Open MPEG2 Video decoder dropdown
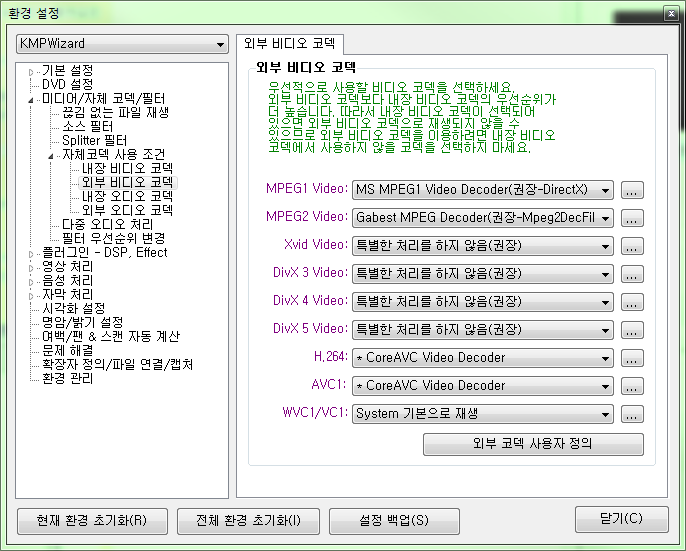The height and width of the screenshot is (551, 686). pos(483,218)
